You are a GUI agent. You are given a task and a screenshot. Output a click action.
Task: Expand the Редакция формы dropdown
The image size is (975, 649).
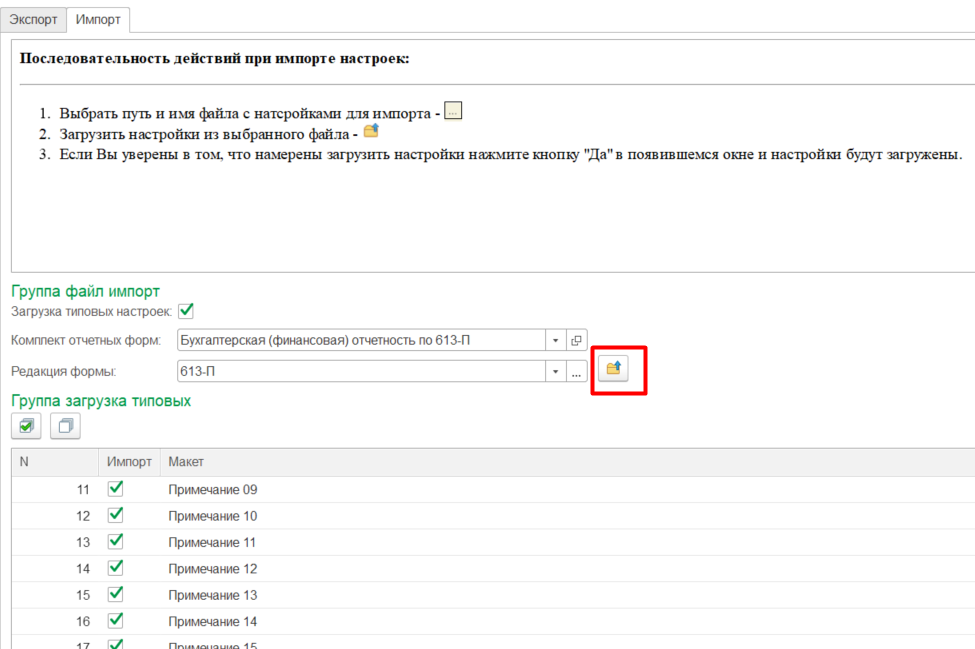[x=555, y=372]
